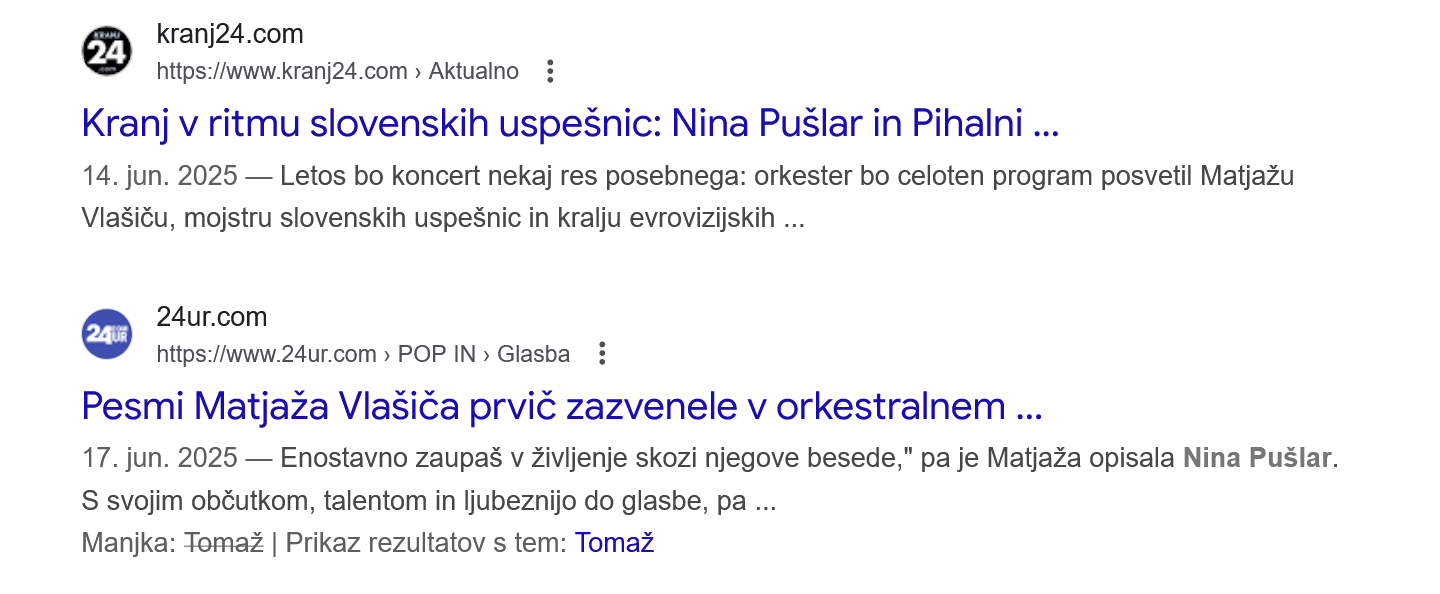Click the https://www.kranj24.com URL text

[282, 71]
